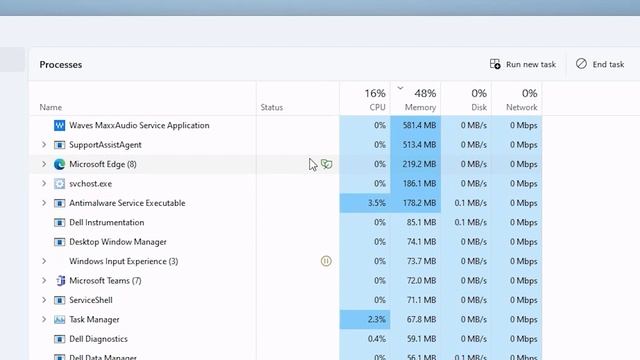
Task: Click the svchost.exe gear icon
Action: [60, 184]
